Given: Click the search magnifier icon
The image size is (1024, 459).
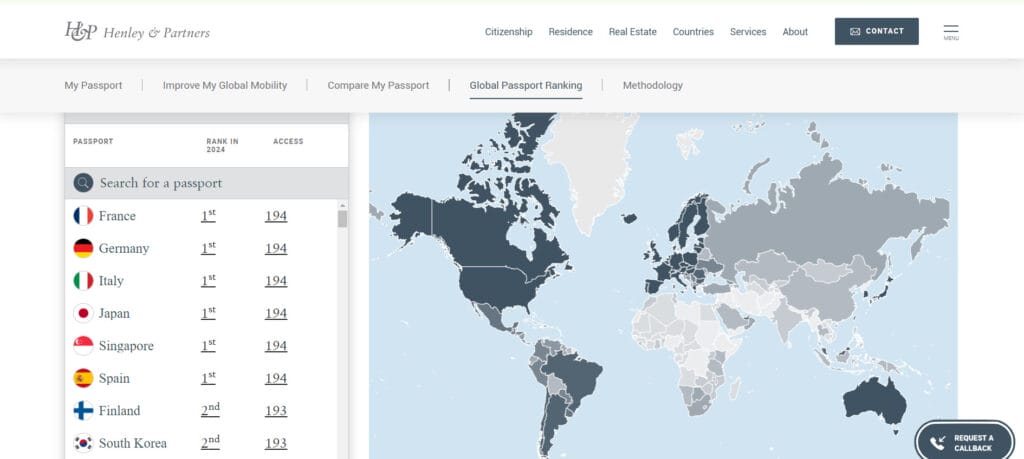Looking at the screenshot, I should pos(83,183).
